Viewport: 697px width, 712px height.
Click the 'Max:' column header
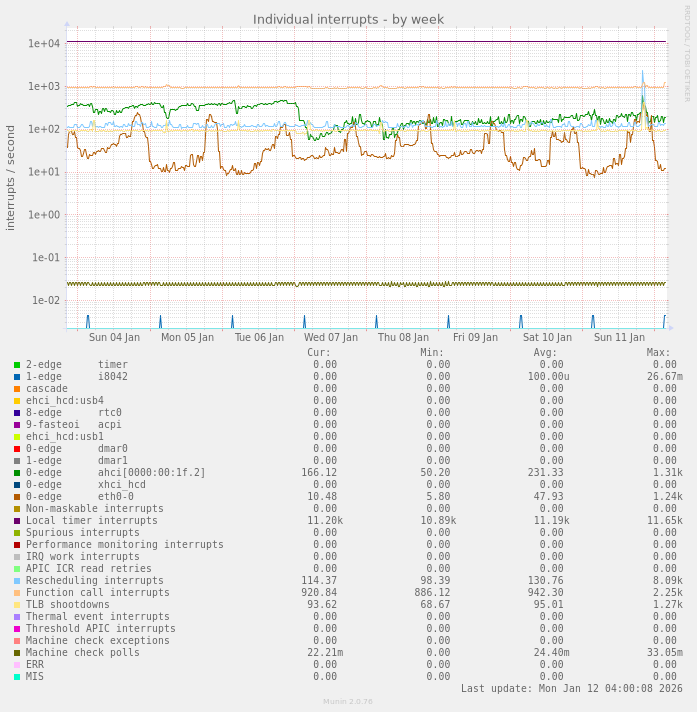click(x=658, y=353)
